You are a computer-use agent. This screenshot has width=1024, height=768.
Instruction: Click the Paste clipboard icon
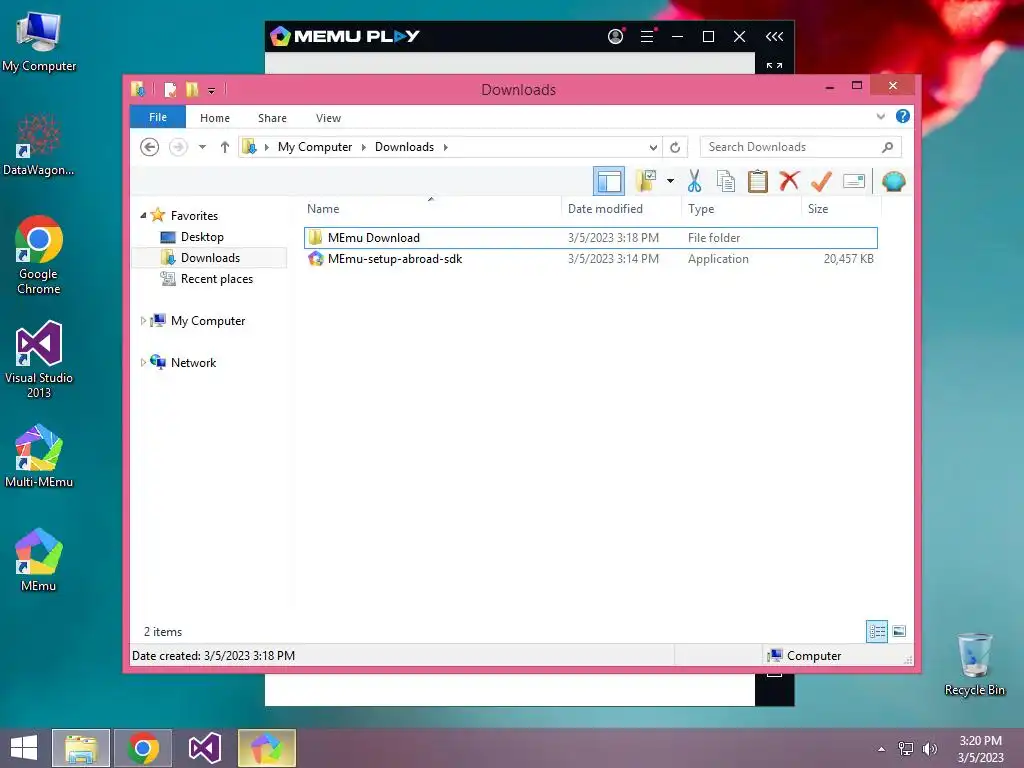click(x=758, y=181)
